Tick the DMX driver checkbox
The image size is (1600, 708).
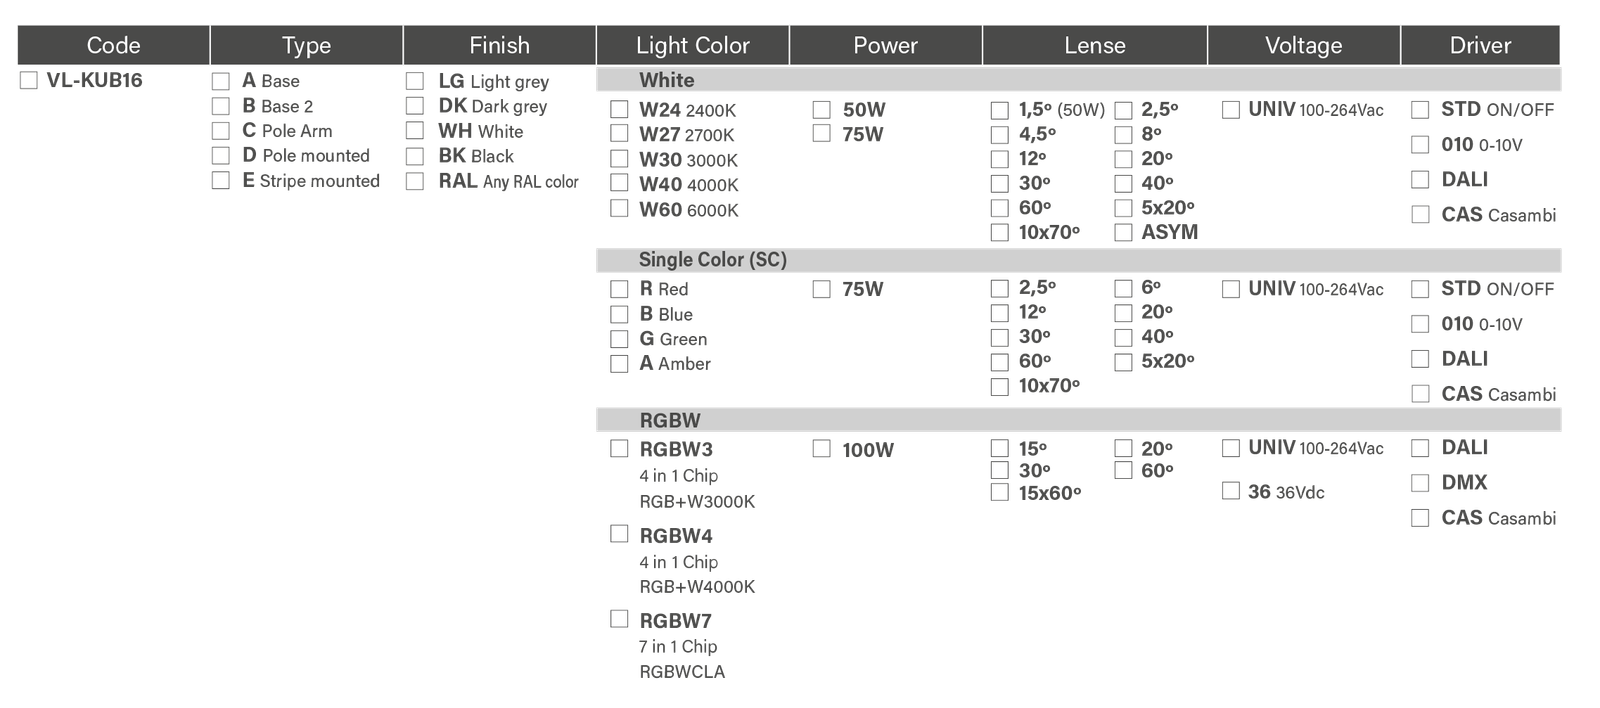tap(1420, 483)
